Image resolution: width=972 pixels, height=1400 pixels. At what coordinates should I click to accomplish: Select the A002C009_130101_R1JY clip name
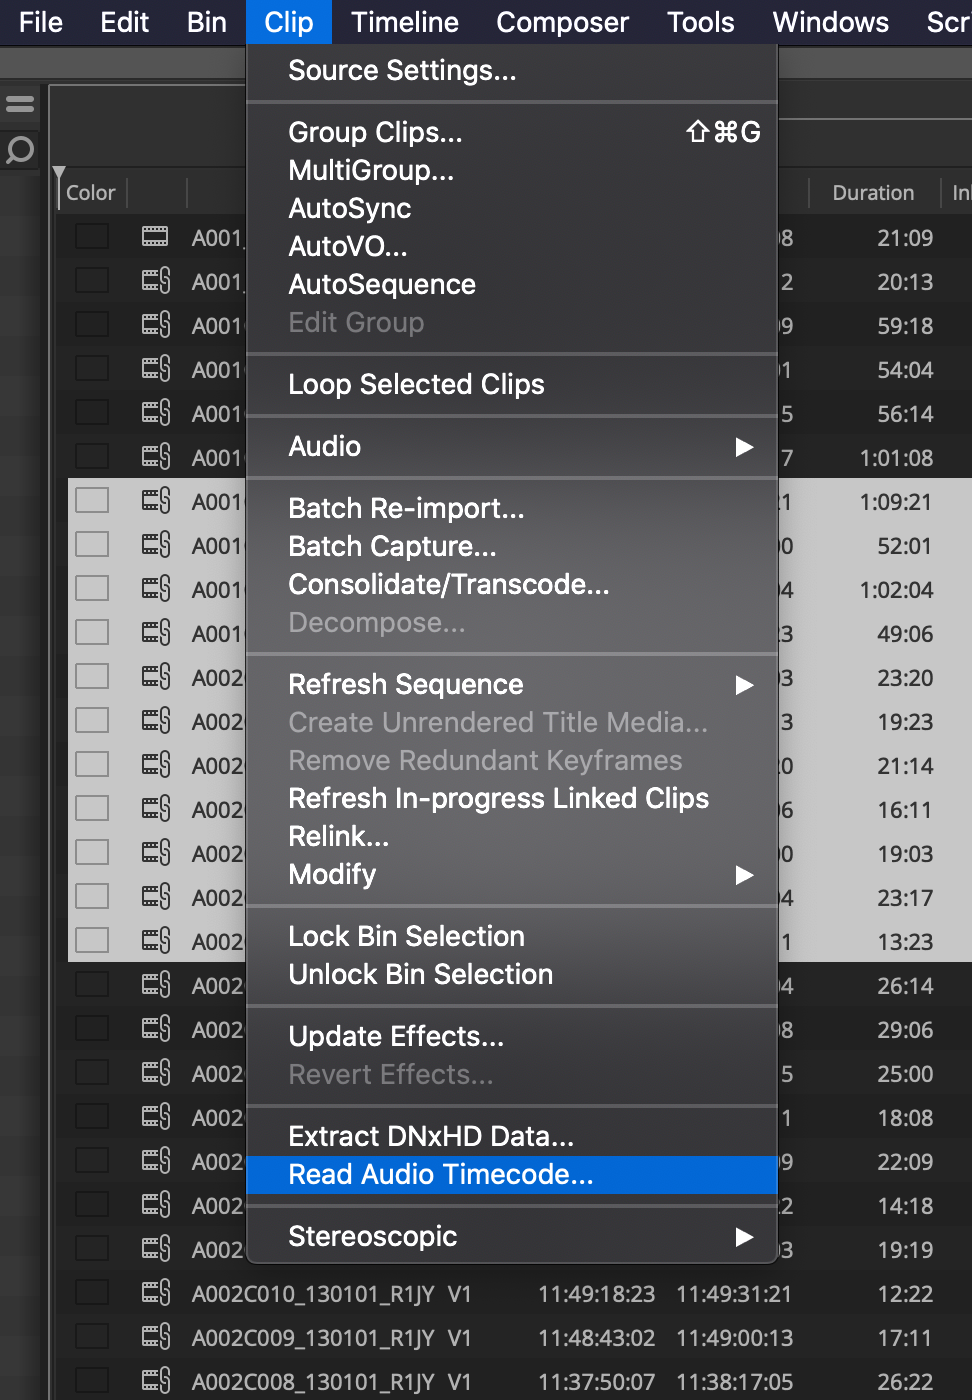(x=312, y=1338)
